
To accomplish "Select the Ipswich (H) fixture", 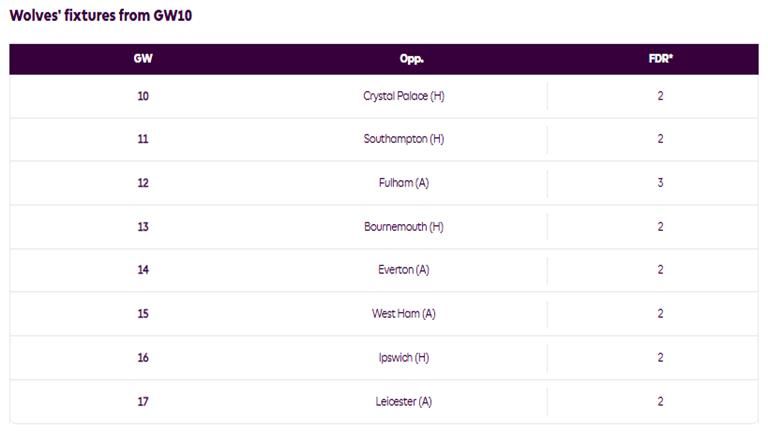I will point(403,358).
